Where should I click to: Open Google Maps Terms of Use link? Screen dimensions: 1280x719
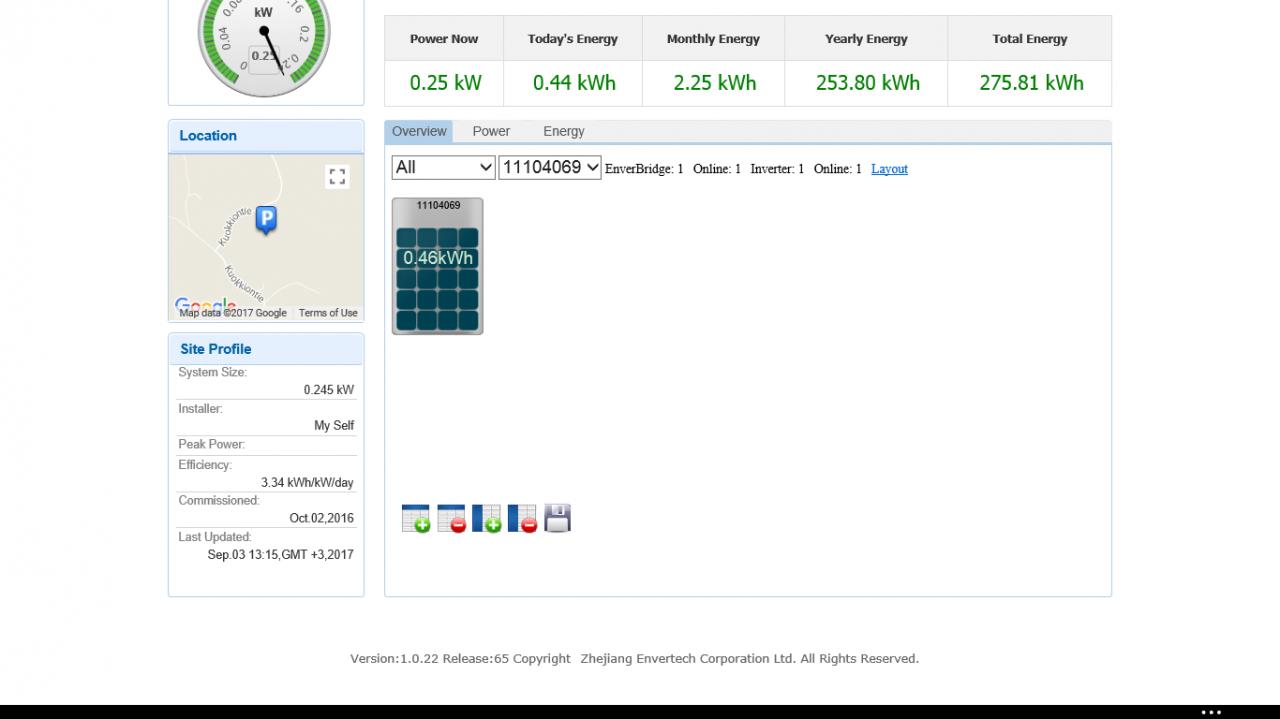(x=328, y=313)
